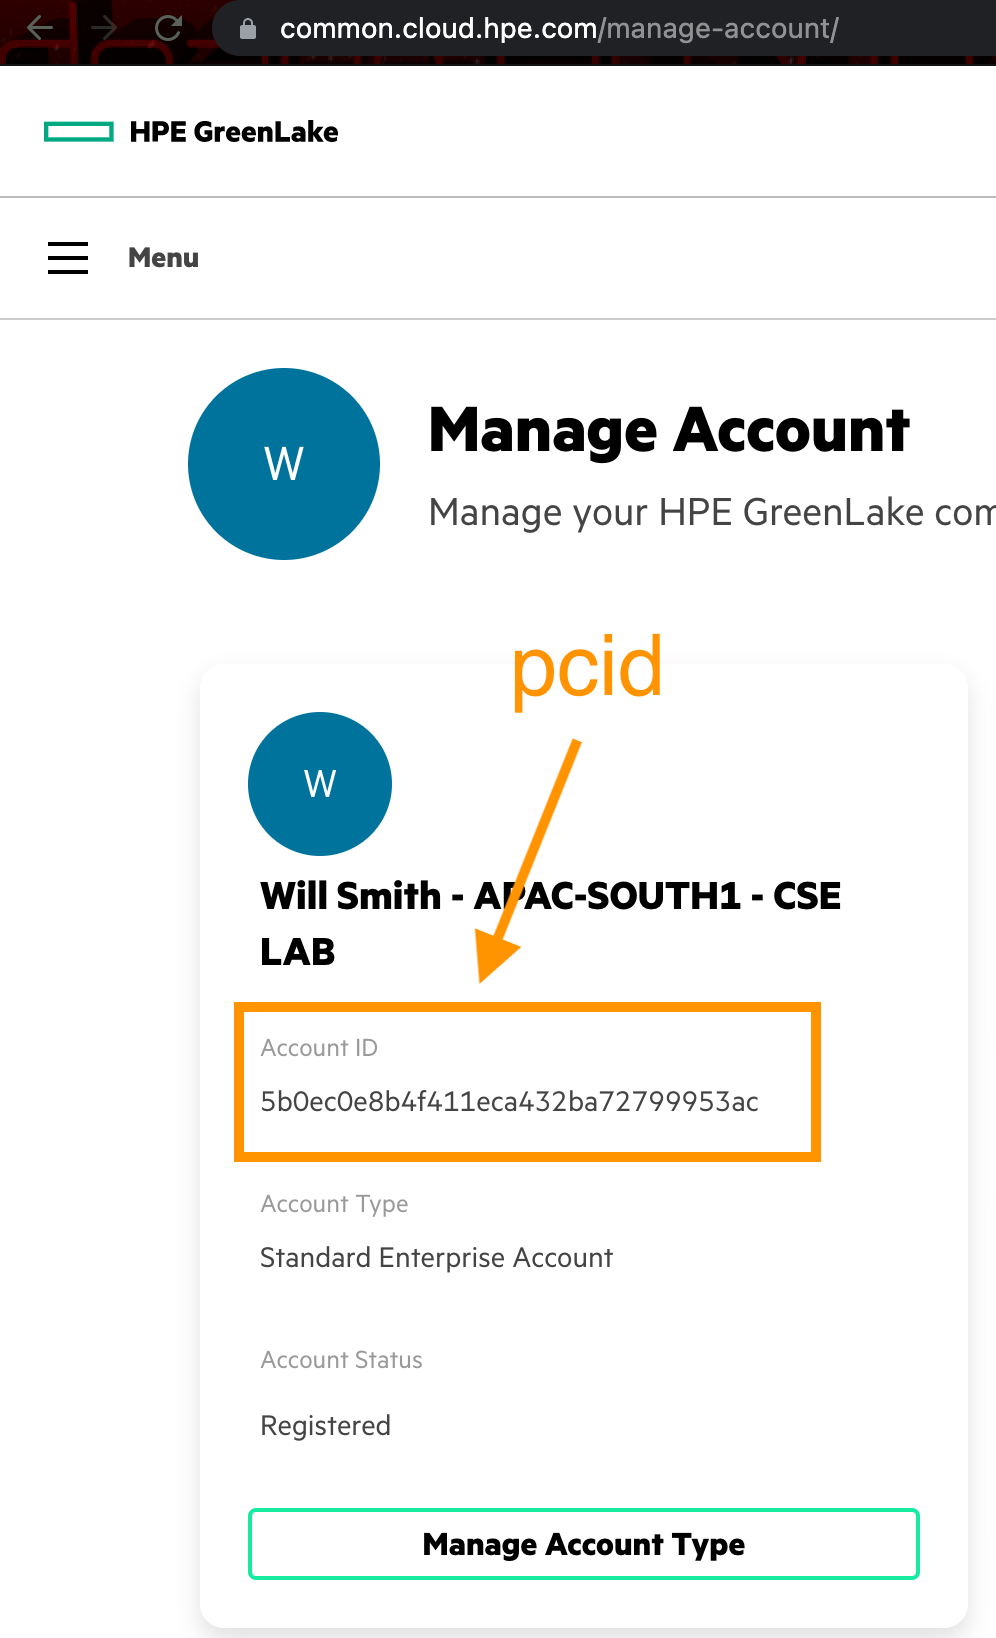Reload the page with the refresh icon
The image size is (996, 1638).
[x=168, y=28]
